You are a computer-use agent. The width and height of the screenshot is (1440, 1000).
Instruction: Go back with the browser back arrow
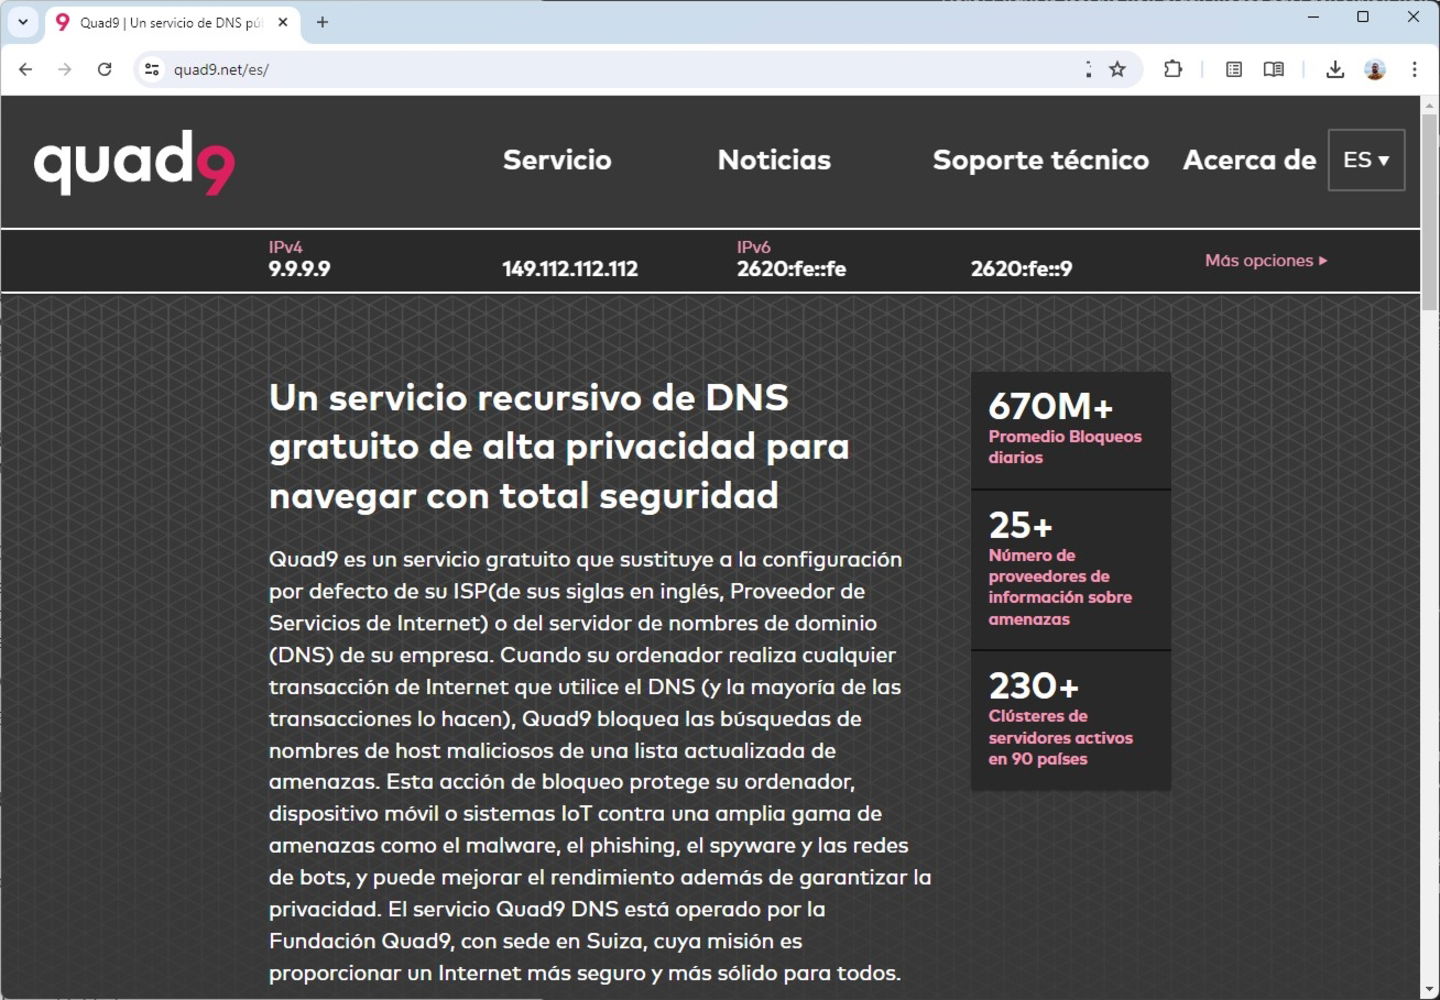tap(26, 69)
